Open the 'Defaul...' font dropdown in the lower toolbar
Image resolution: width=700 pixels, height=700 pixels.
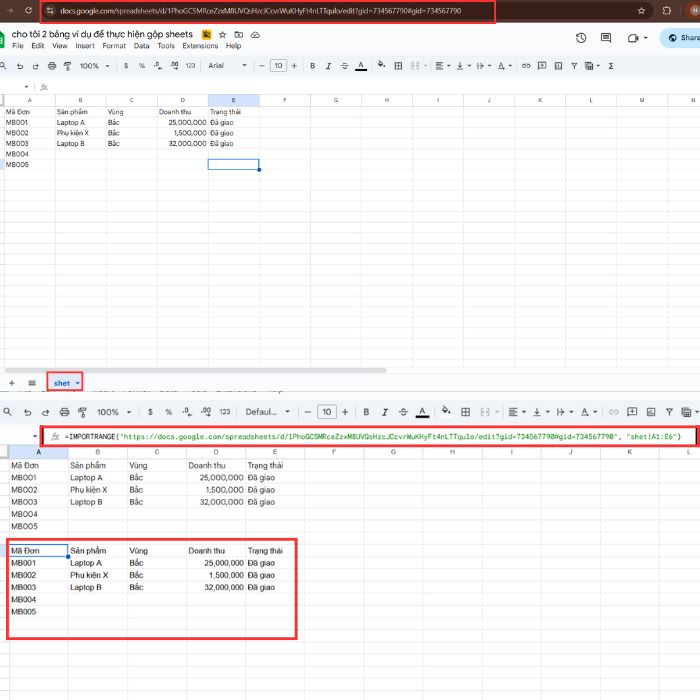[x=268, y=412]
